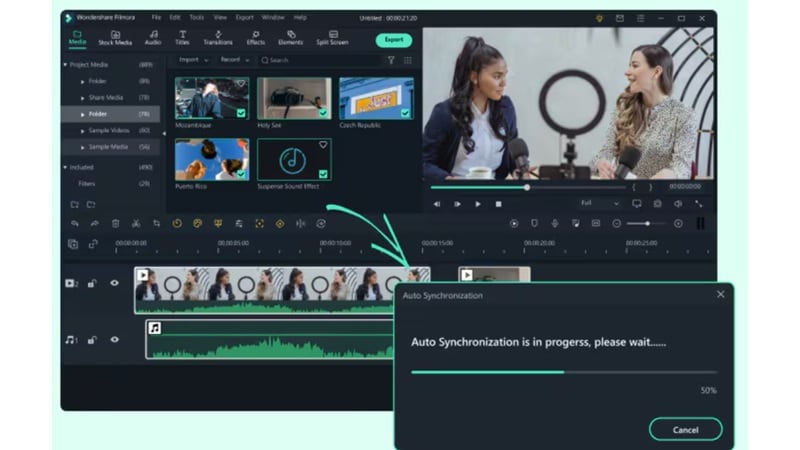
Task: Click the preview playback progress slider
Action: (x=528, y=188)
